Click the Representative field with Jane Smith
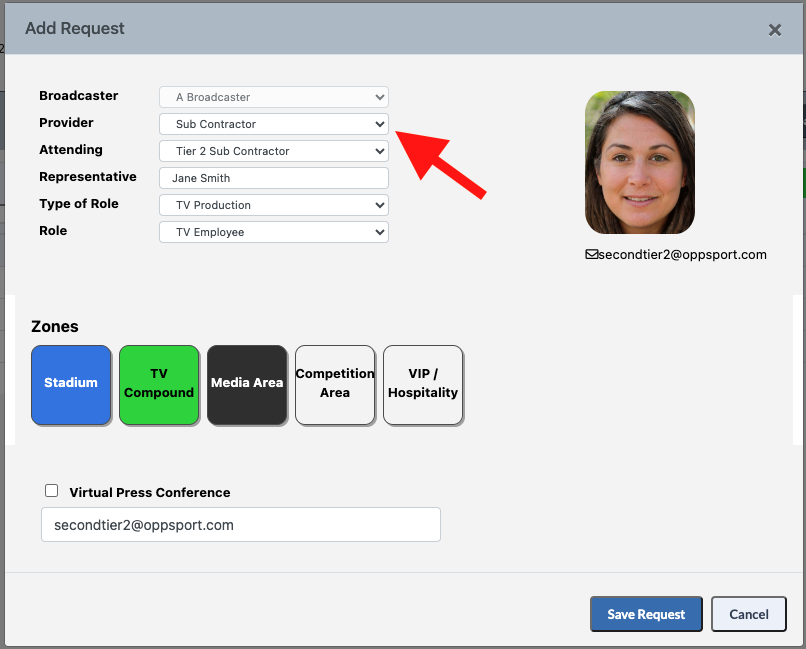This screenshot has width=806, height=649. point(274,178)
